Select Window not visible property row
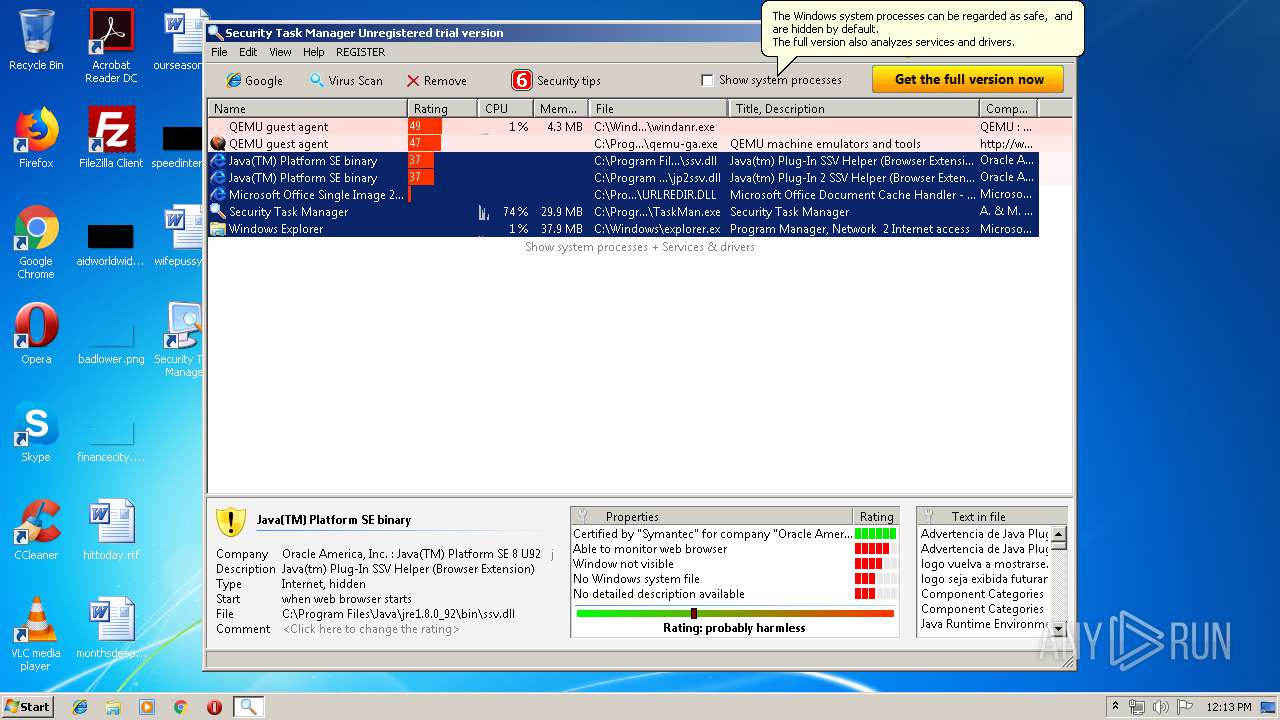This screenshot has height=720, width=1280. pyautogui.click(x=734, y=564)
